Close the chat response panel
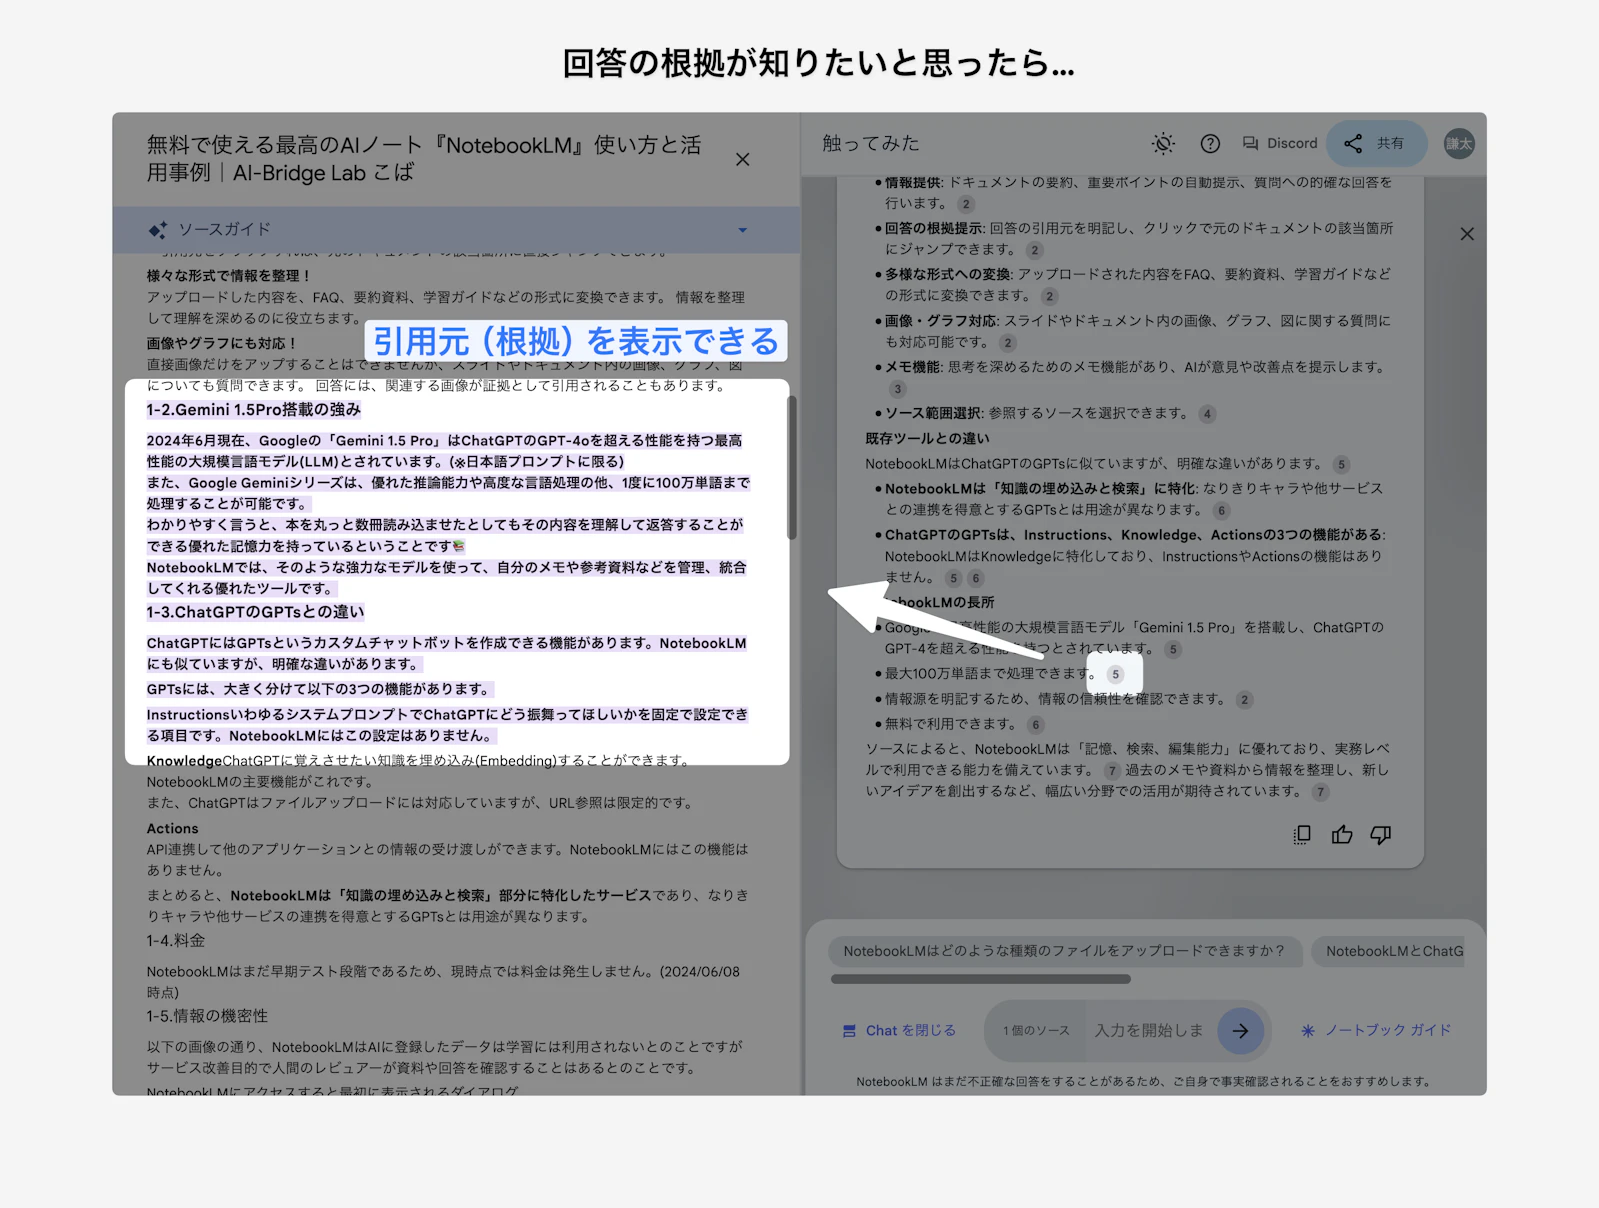The width and height of the screenshot is (1599, 1208). tap(1467, 234)
